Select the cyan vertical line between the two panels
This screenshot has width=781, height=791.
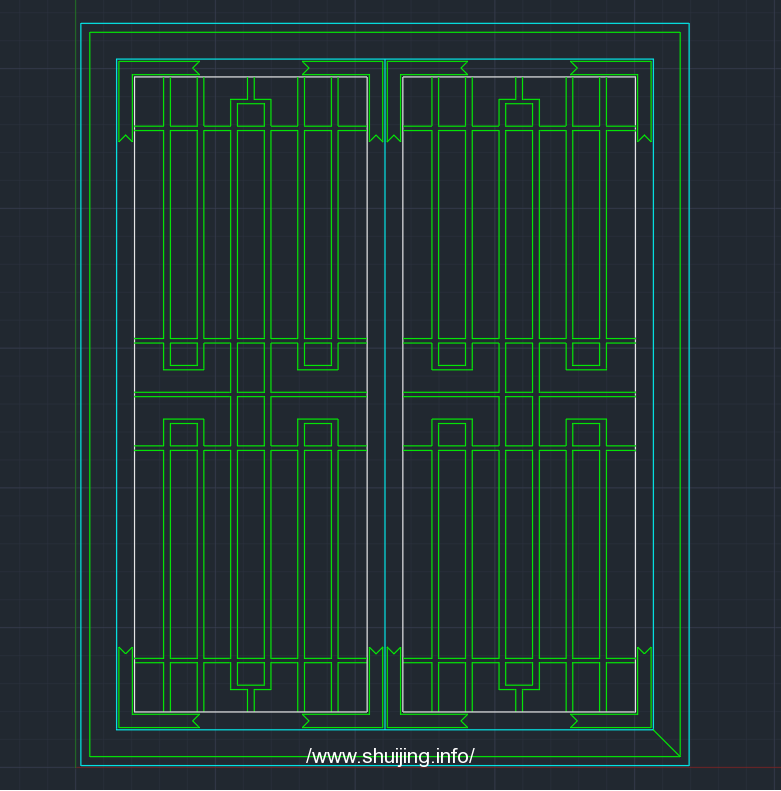[385, 394]
